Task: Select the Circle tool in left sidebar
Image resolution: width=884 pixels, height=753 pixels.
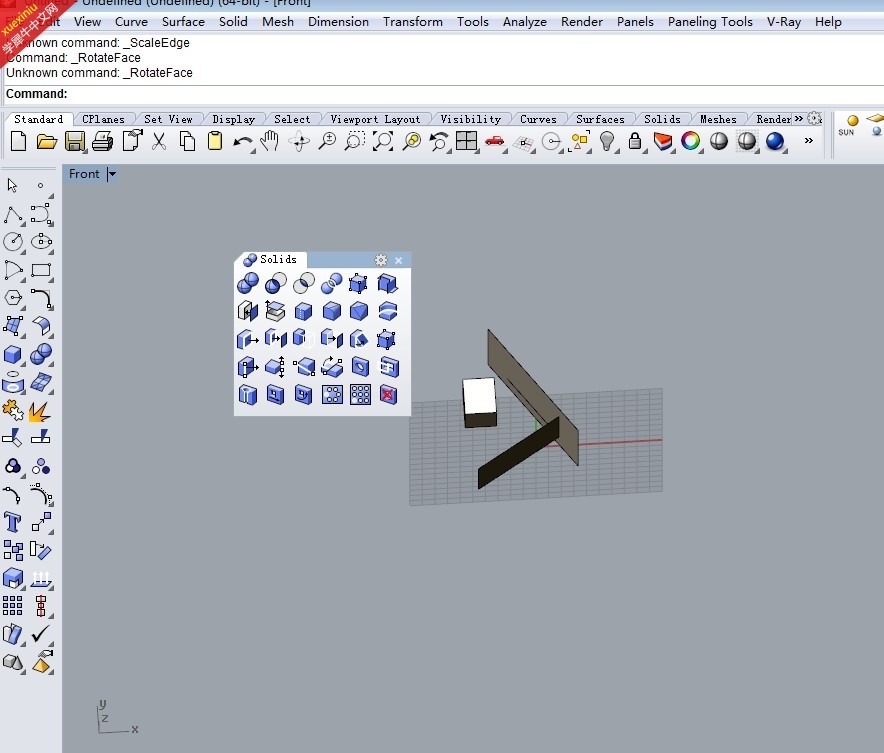Action: coord(12,242)
